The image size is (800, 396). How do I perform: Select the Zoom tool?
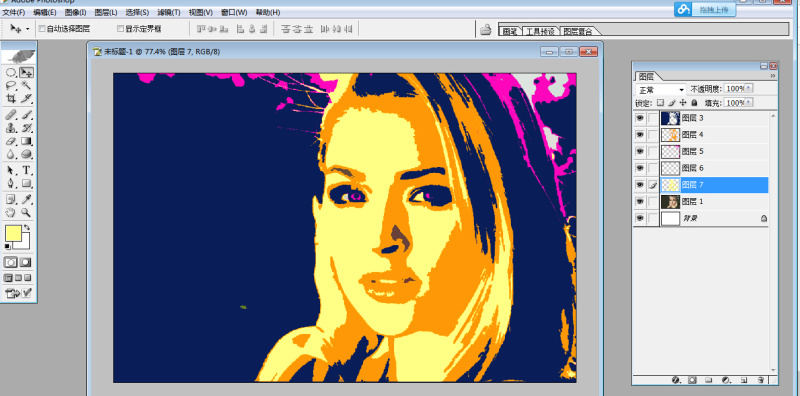pyautogui.click(x=27, y=213)
